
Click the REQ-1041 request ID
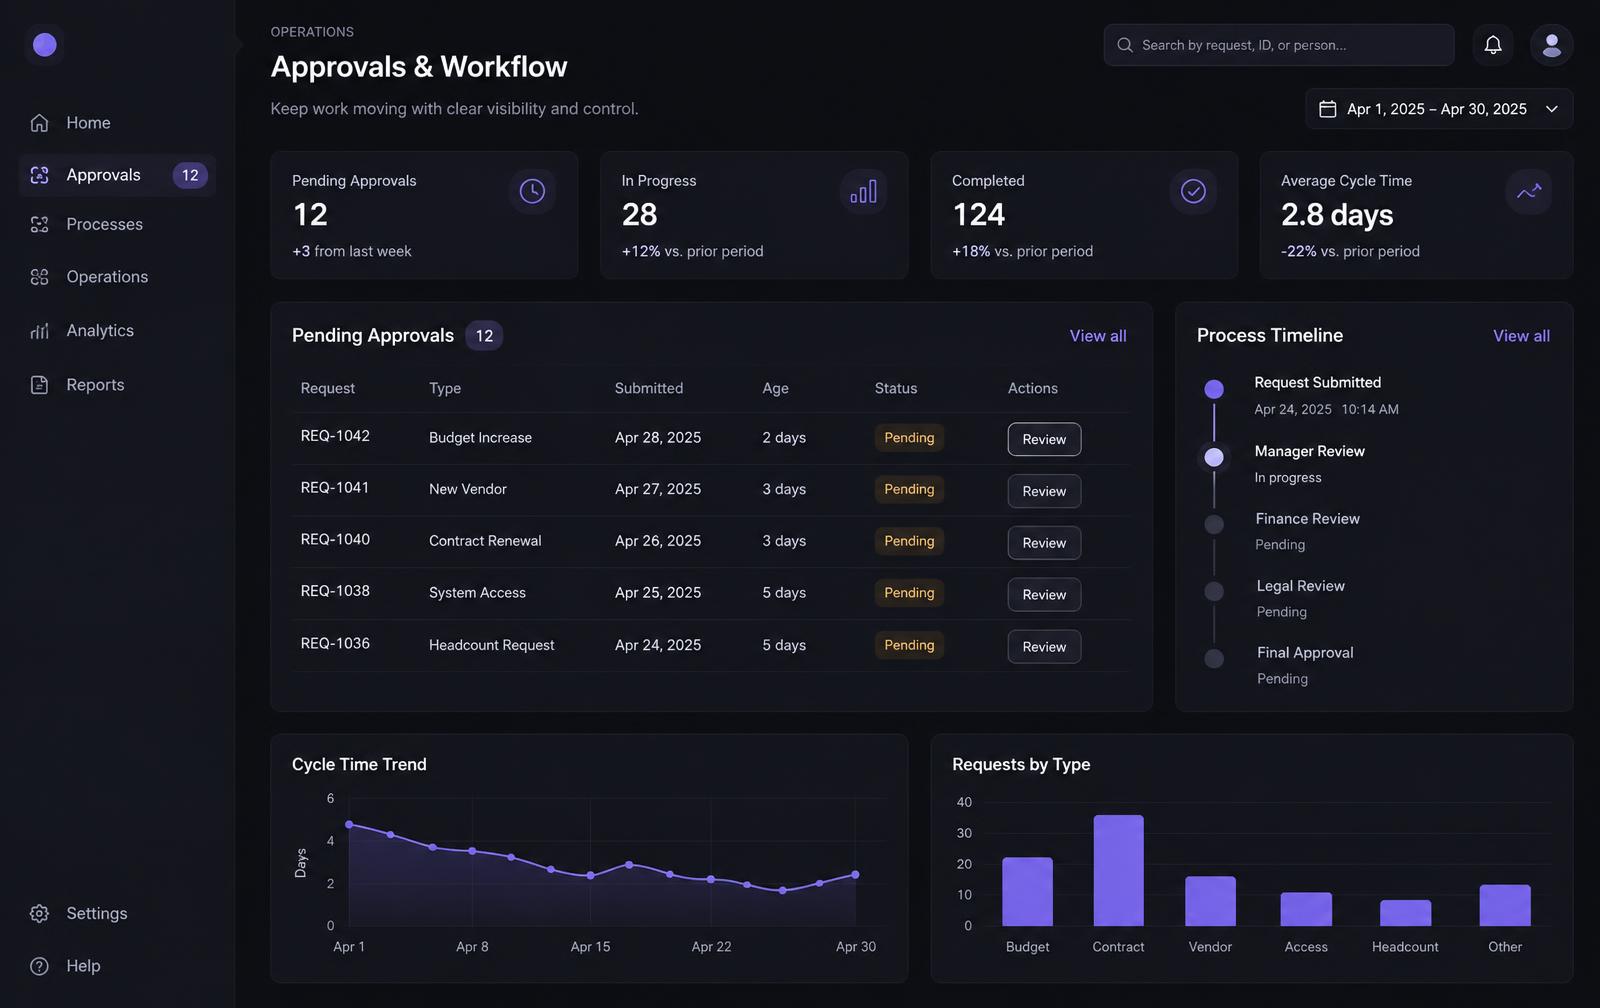[335, 488]
